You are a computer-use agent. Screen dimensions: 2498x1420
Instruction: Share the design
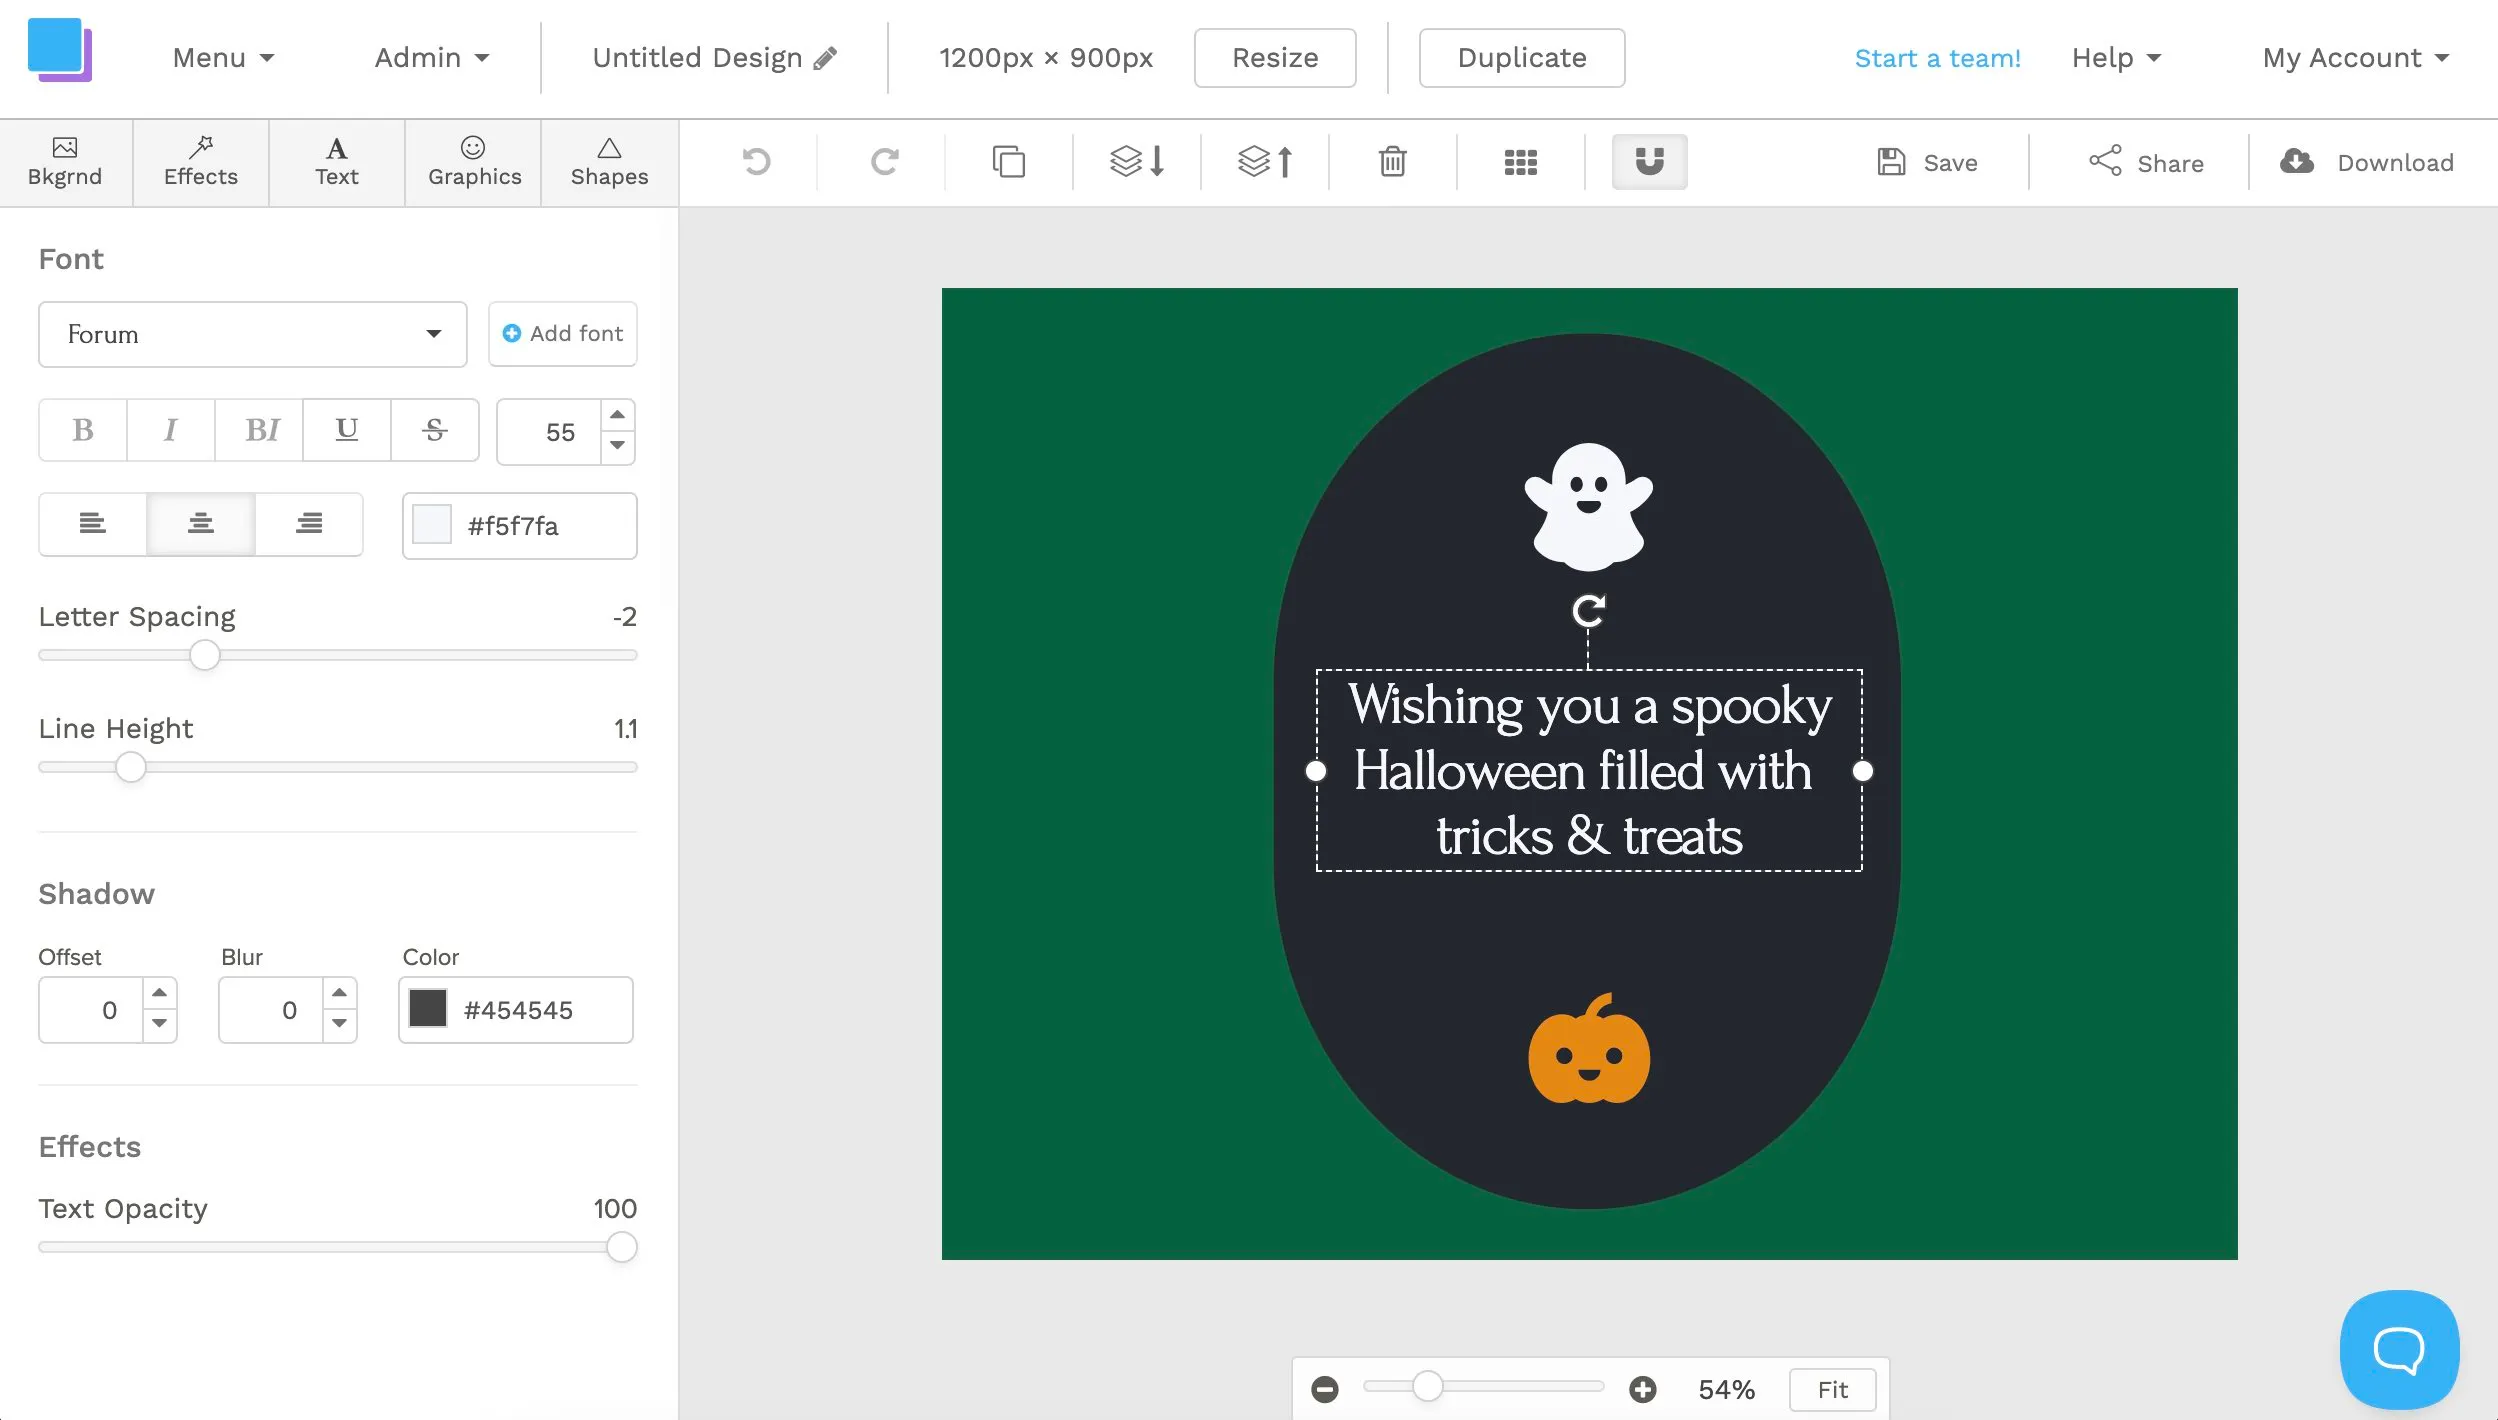pyautogui.click(x=2146, y=162)
